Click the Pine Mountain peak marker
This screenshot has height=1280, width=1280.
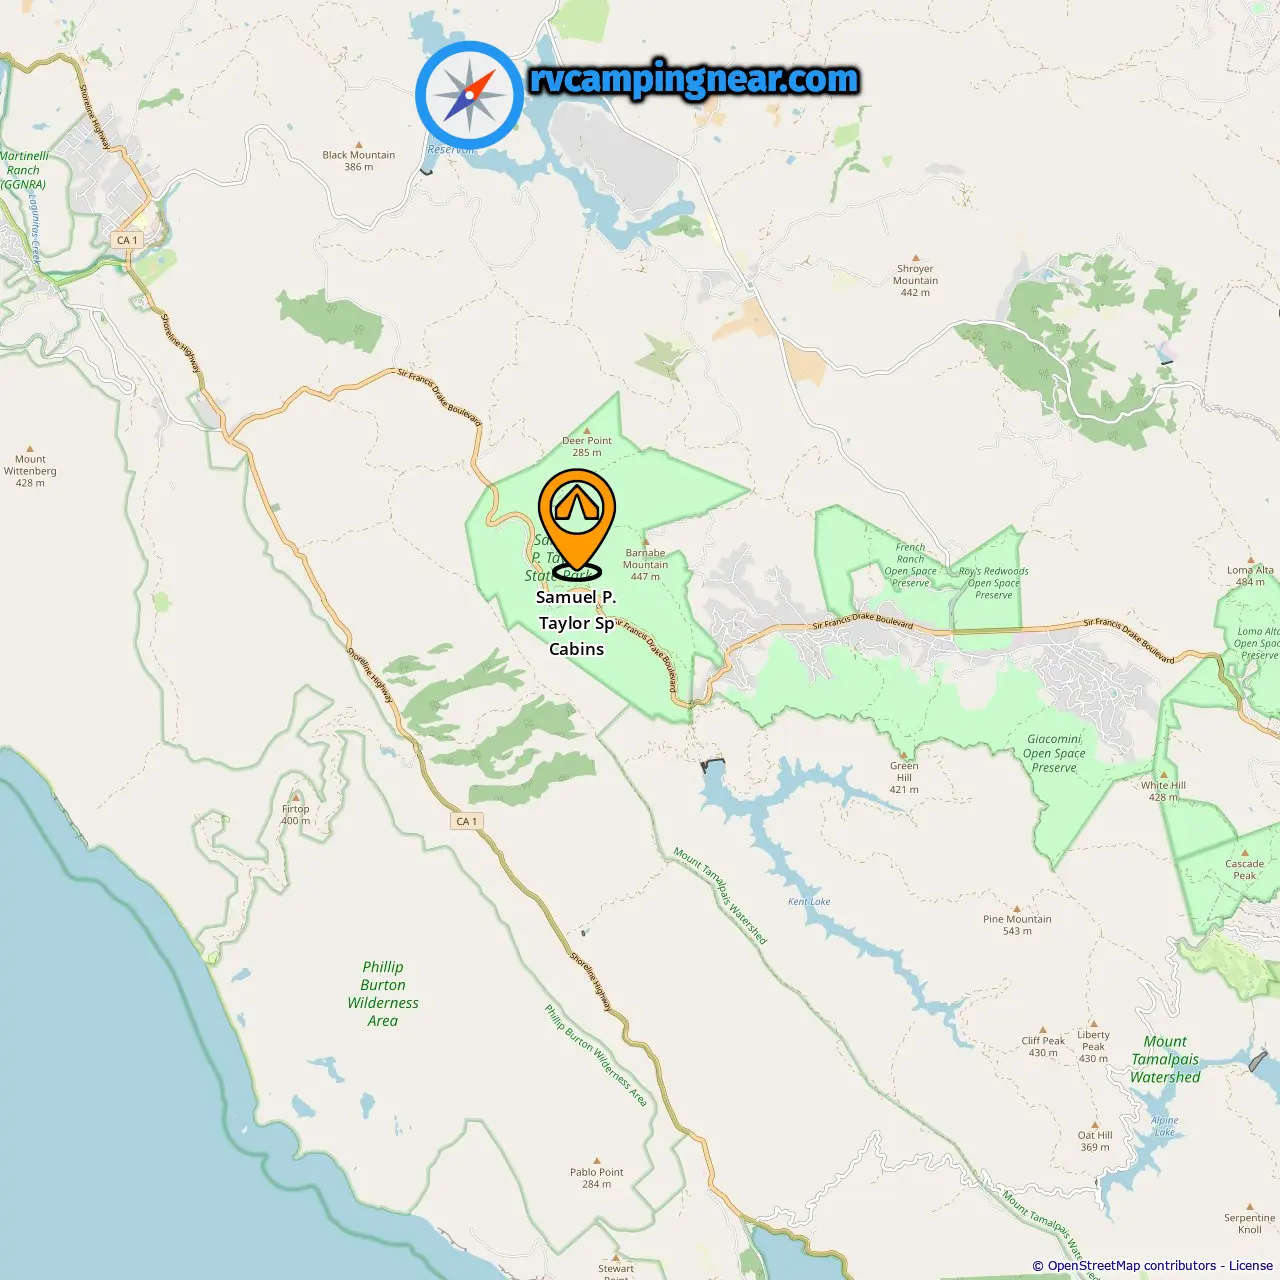pyautogui.click(x=1017, y=909)
